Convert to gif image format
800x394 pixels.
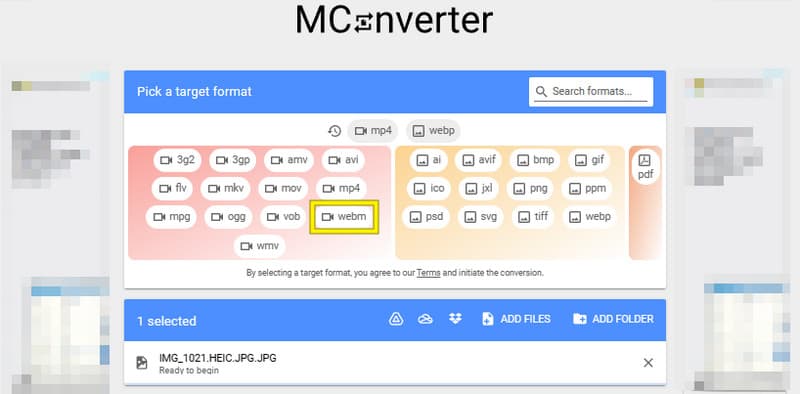coord(589,160)
